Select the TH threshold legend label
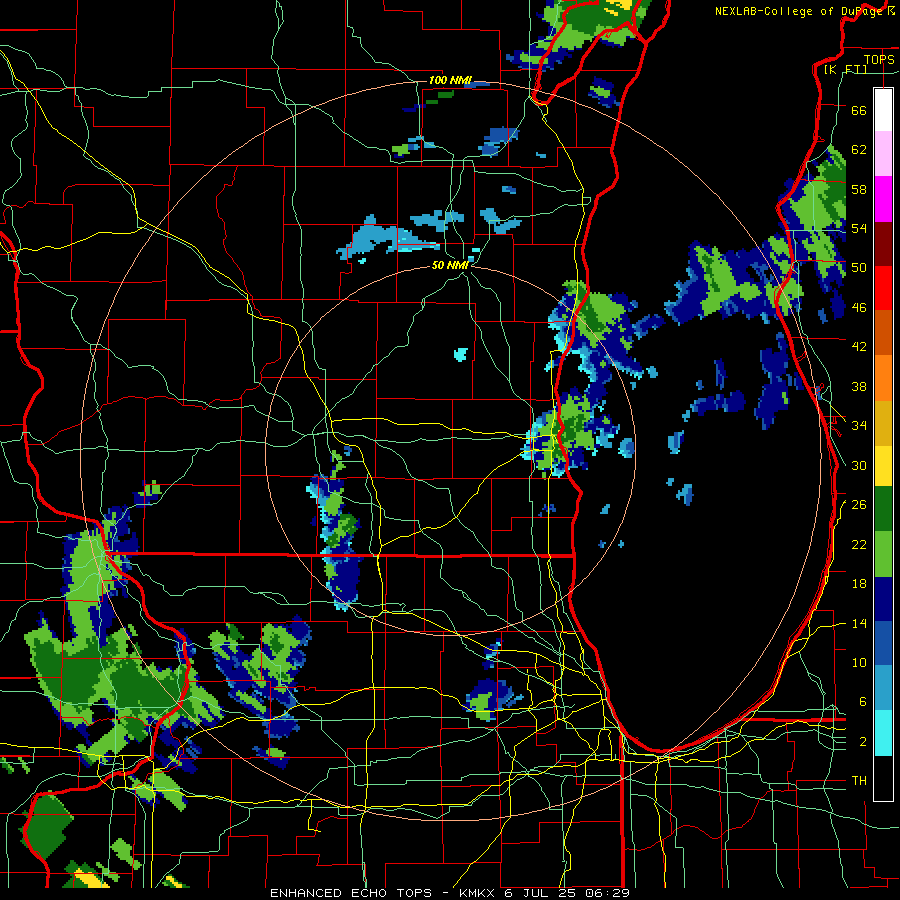The height and width of the screenshot is (900, 900). (x=859, y=781)
